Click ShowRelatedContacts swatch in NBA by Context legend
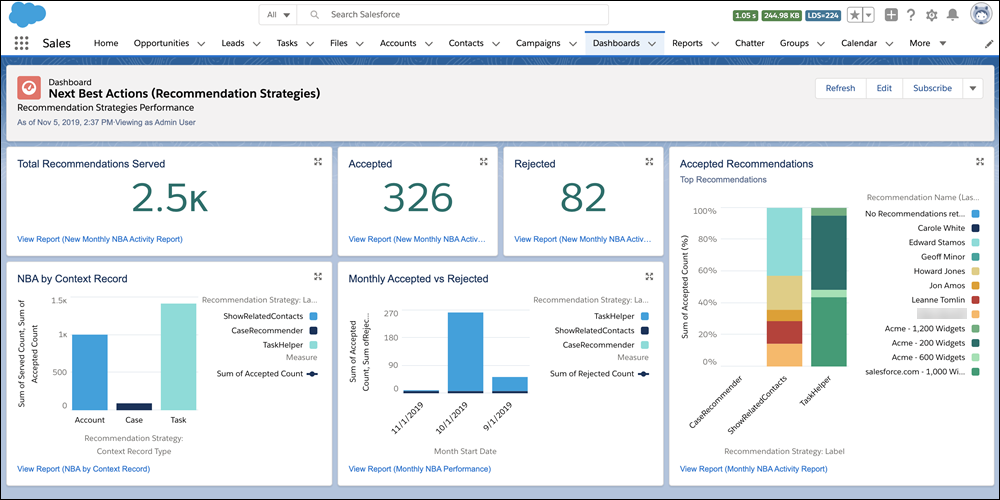The height and width of the screenshot is (500, 1000). (x=312, y=316)
